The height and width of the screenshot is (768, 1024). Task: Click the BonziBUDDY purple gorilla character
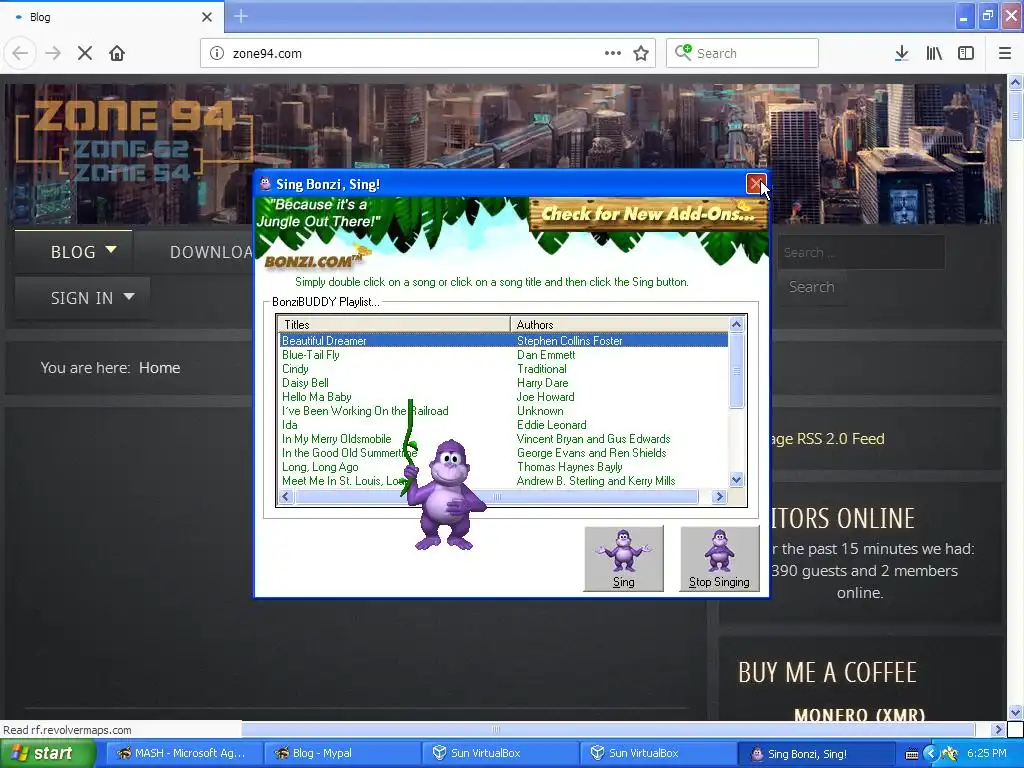click(446, 495)
